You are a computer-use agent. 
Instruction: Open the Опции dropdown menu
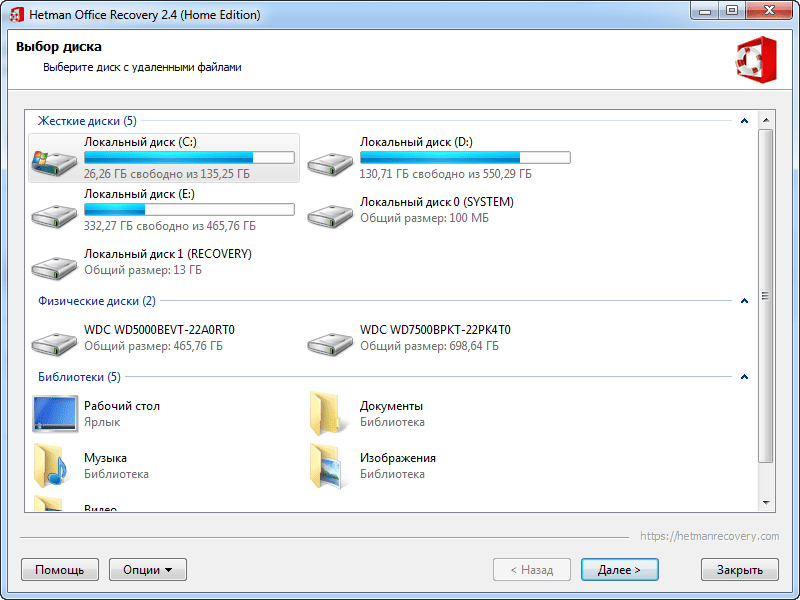coord(148,570)
